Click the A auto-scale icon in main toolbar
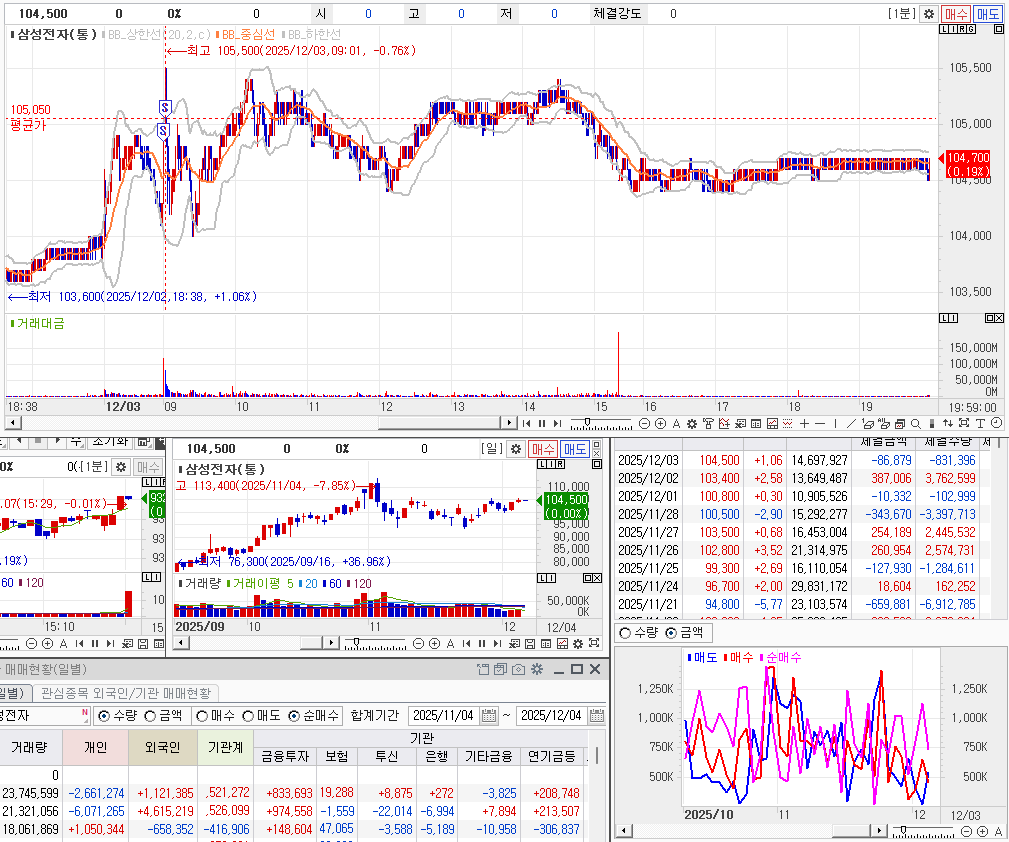Image resolution: width=1009 pixels, height=842 pixels. point(677,423)
